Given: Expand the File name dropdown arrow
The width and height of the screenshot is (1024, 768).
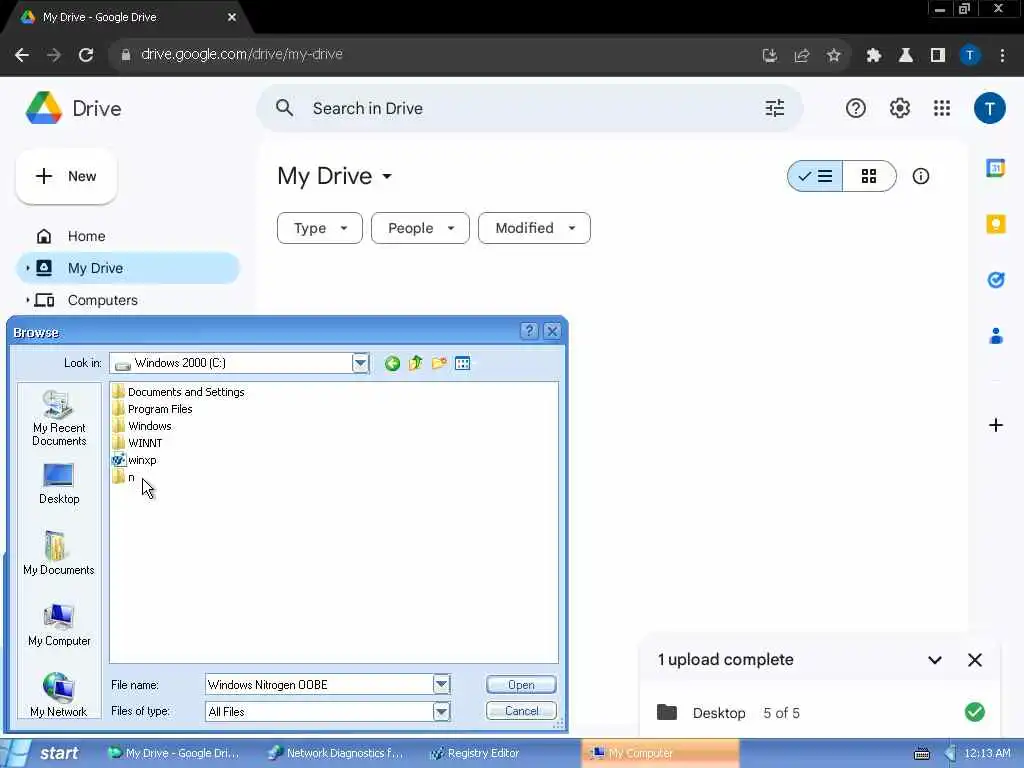Looking at the screenshot, I should pos(441,684).
